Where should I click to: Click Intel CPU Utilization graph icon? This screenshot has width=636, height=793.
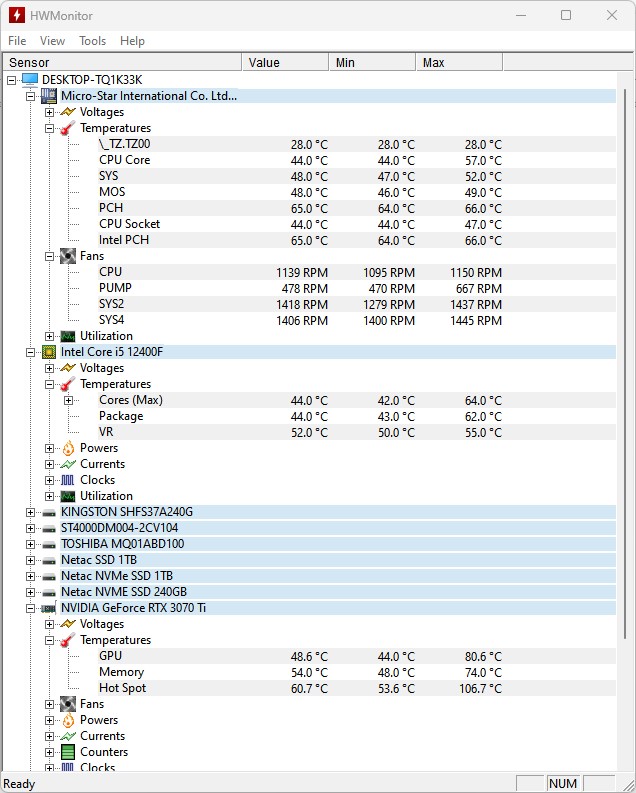[x=68, y=496]
